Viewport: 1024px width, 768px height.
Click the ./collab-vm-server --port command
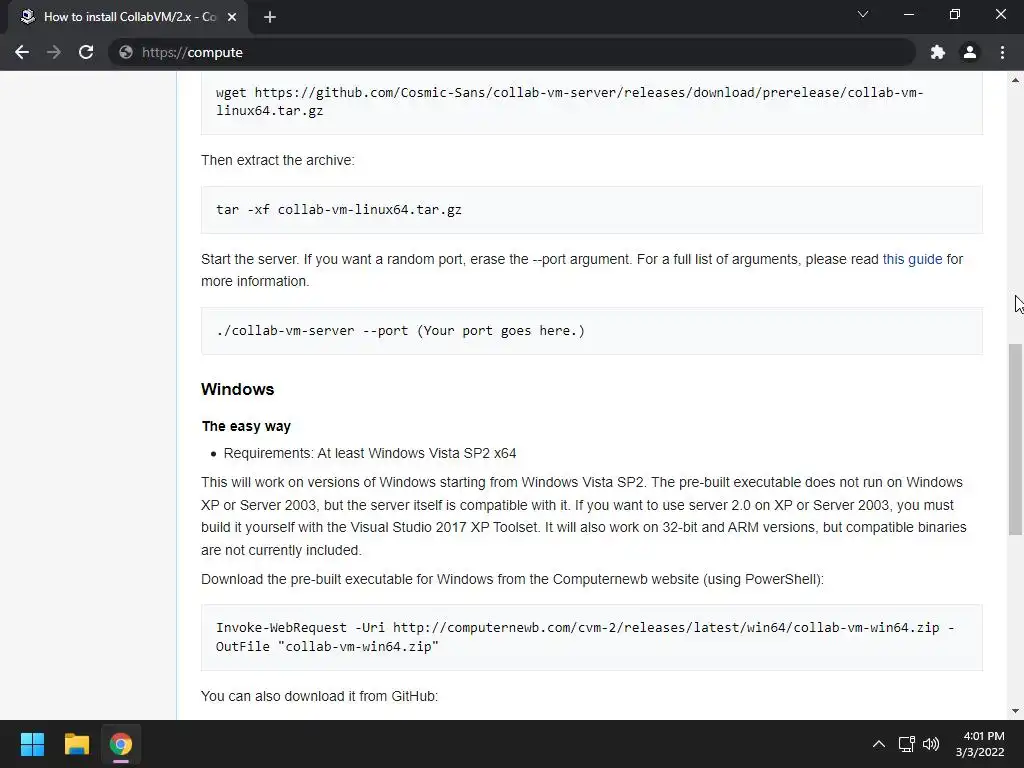tap(400, 330)
